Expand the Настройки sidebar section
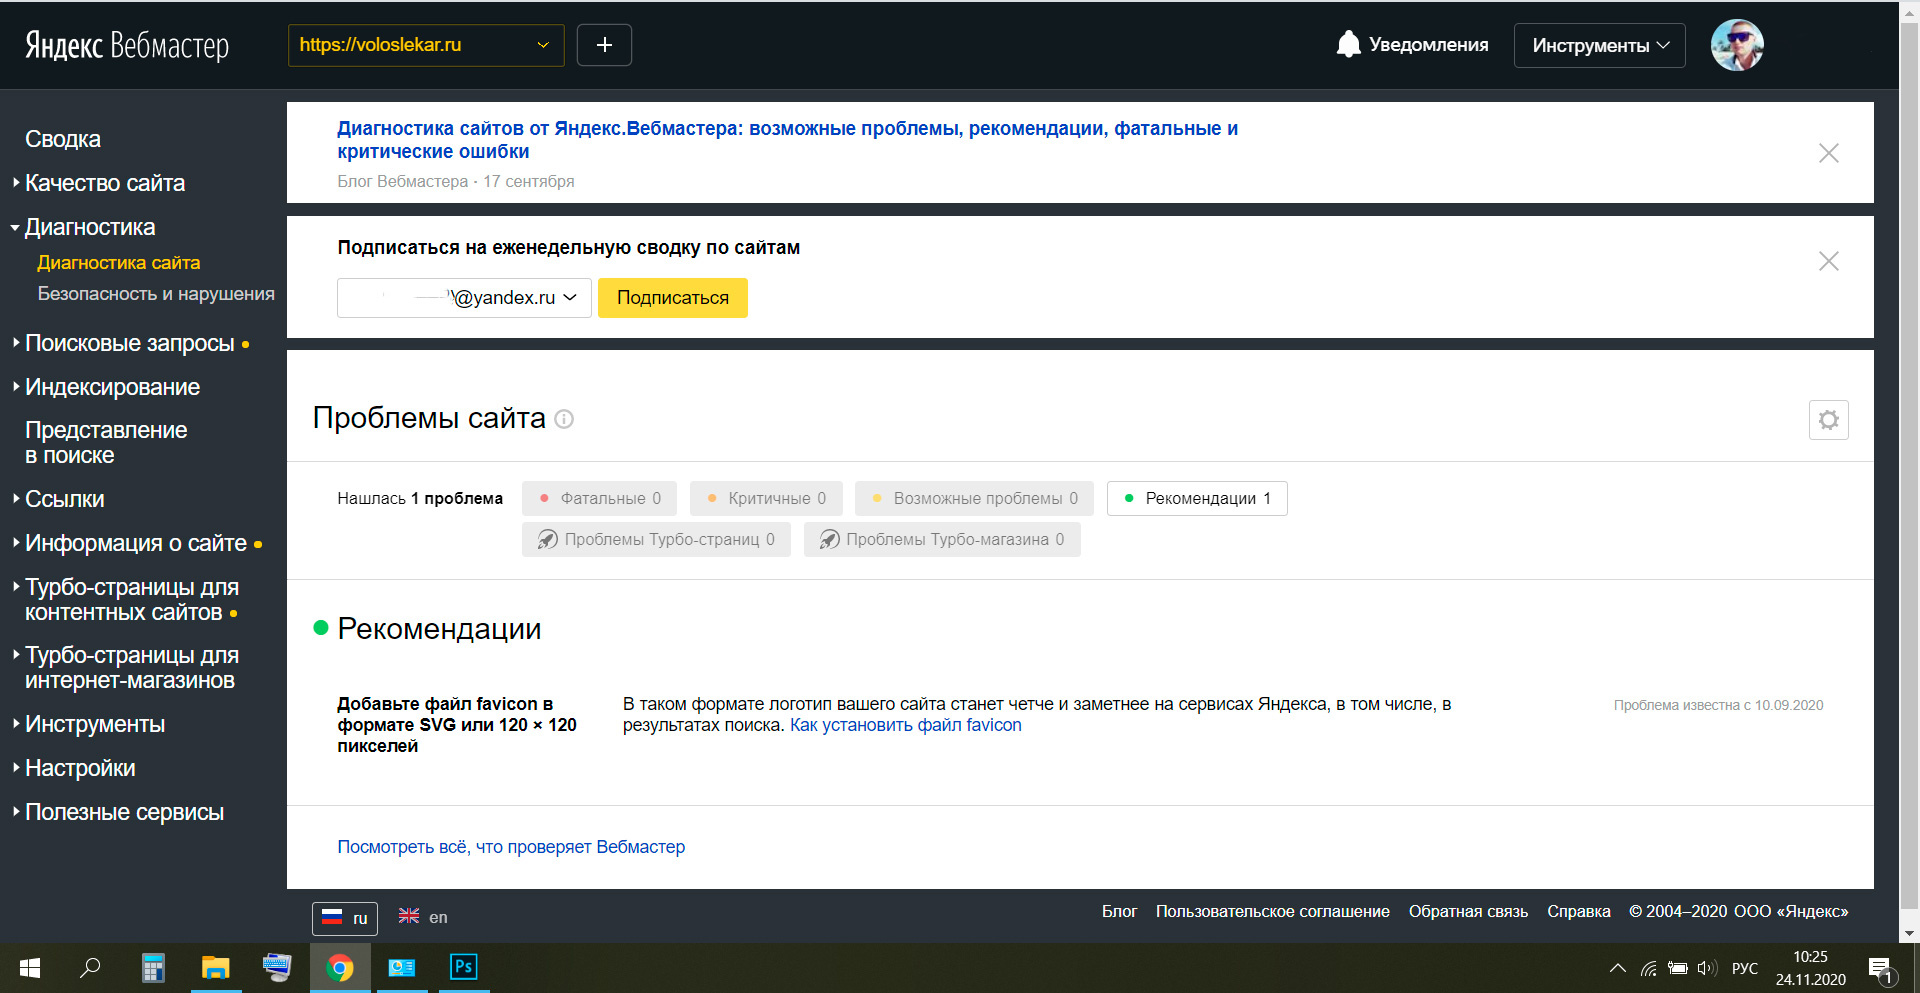This screenshot has width=1920, height=993. tap(80, 768)
